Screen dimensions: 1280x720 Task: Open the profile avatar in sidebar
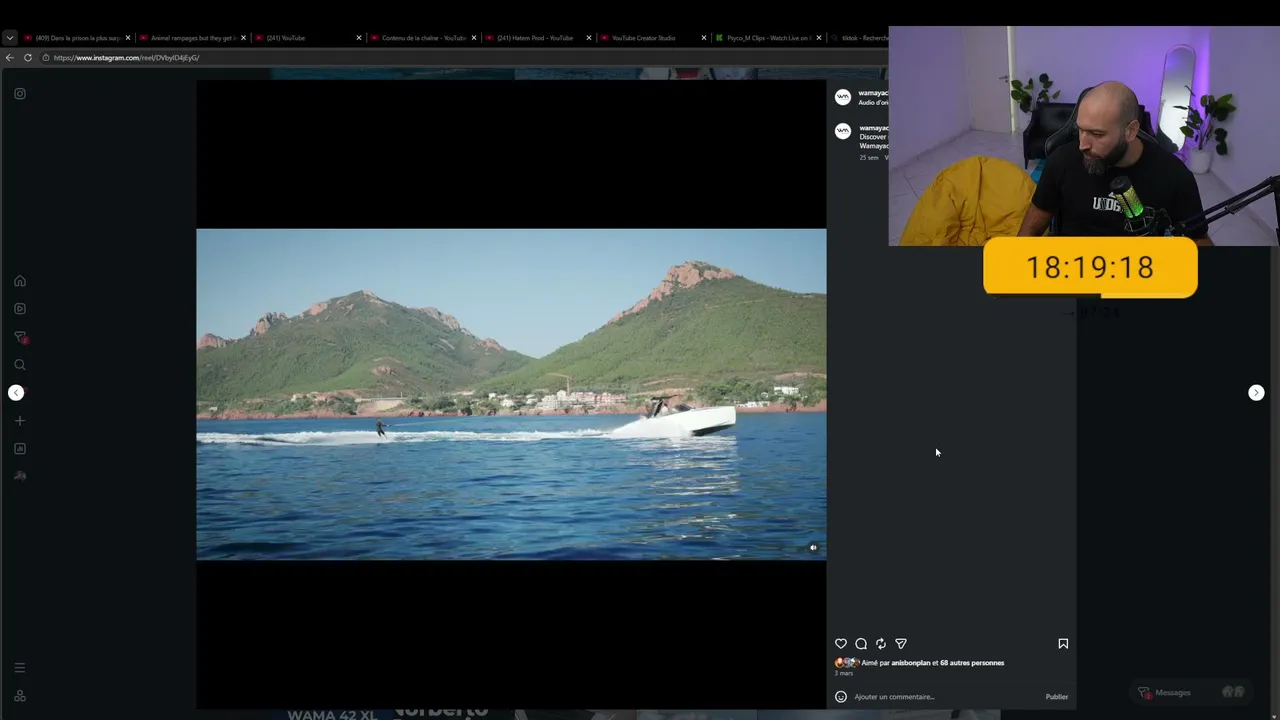click(x=19, y=476)
